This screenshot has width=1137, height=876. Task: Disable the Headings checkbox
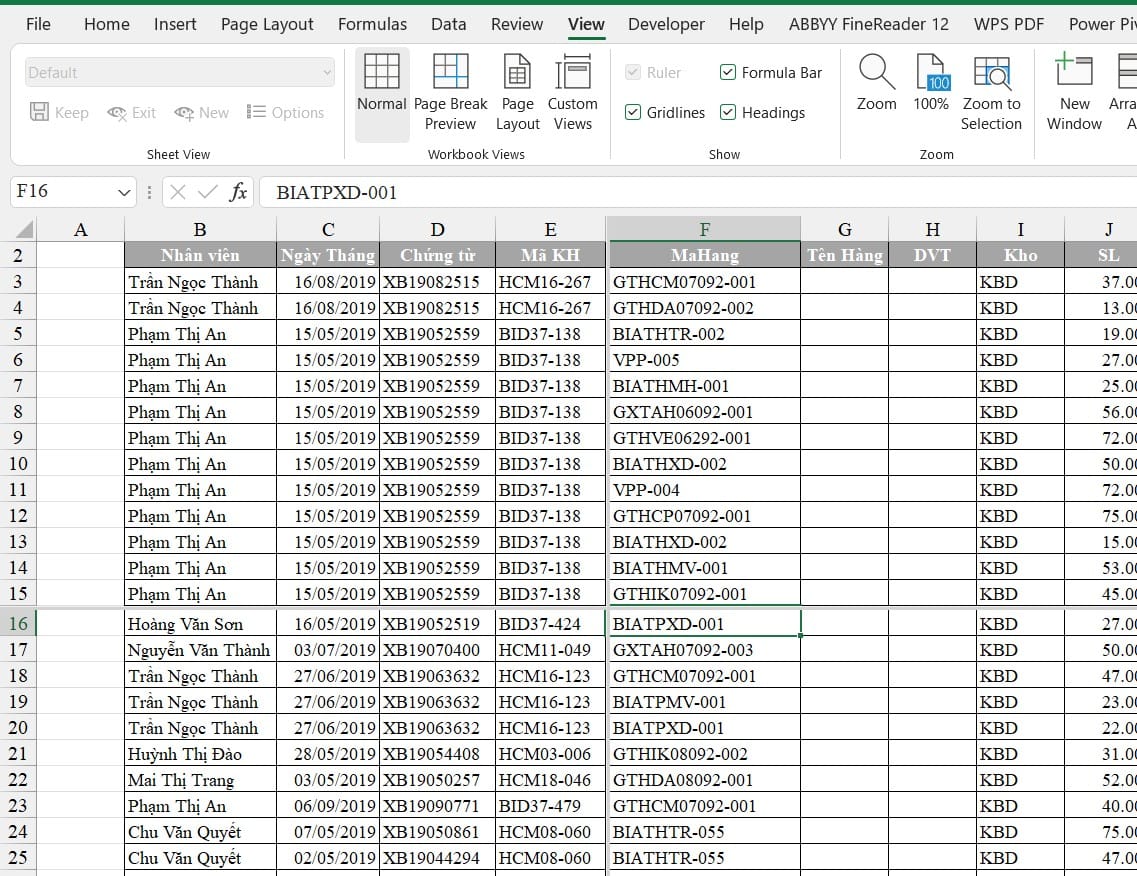pyautogui.click(x=728, y=113)
